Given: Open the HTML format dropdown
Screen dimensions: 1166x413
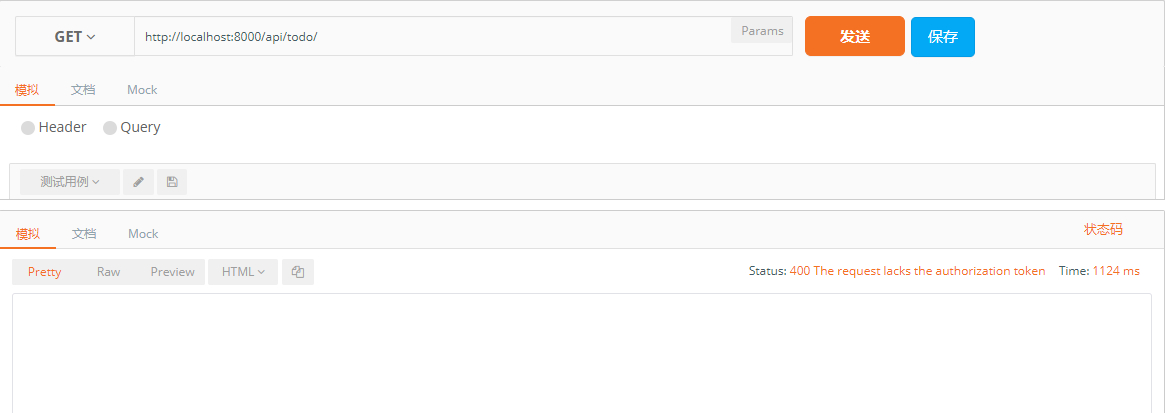Looking at the screenshot, I should click(x=243, y=272).
